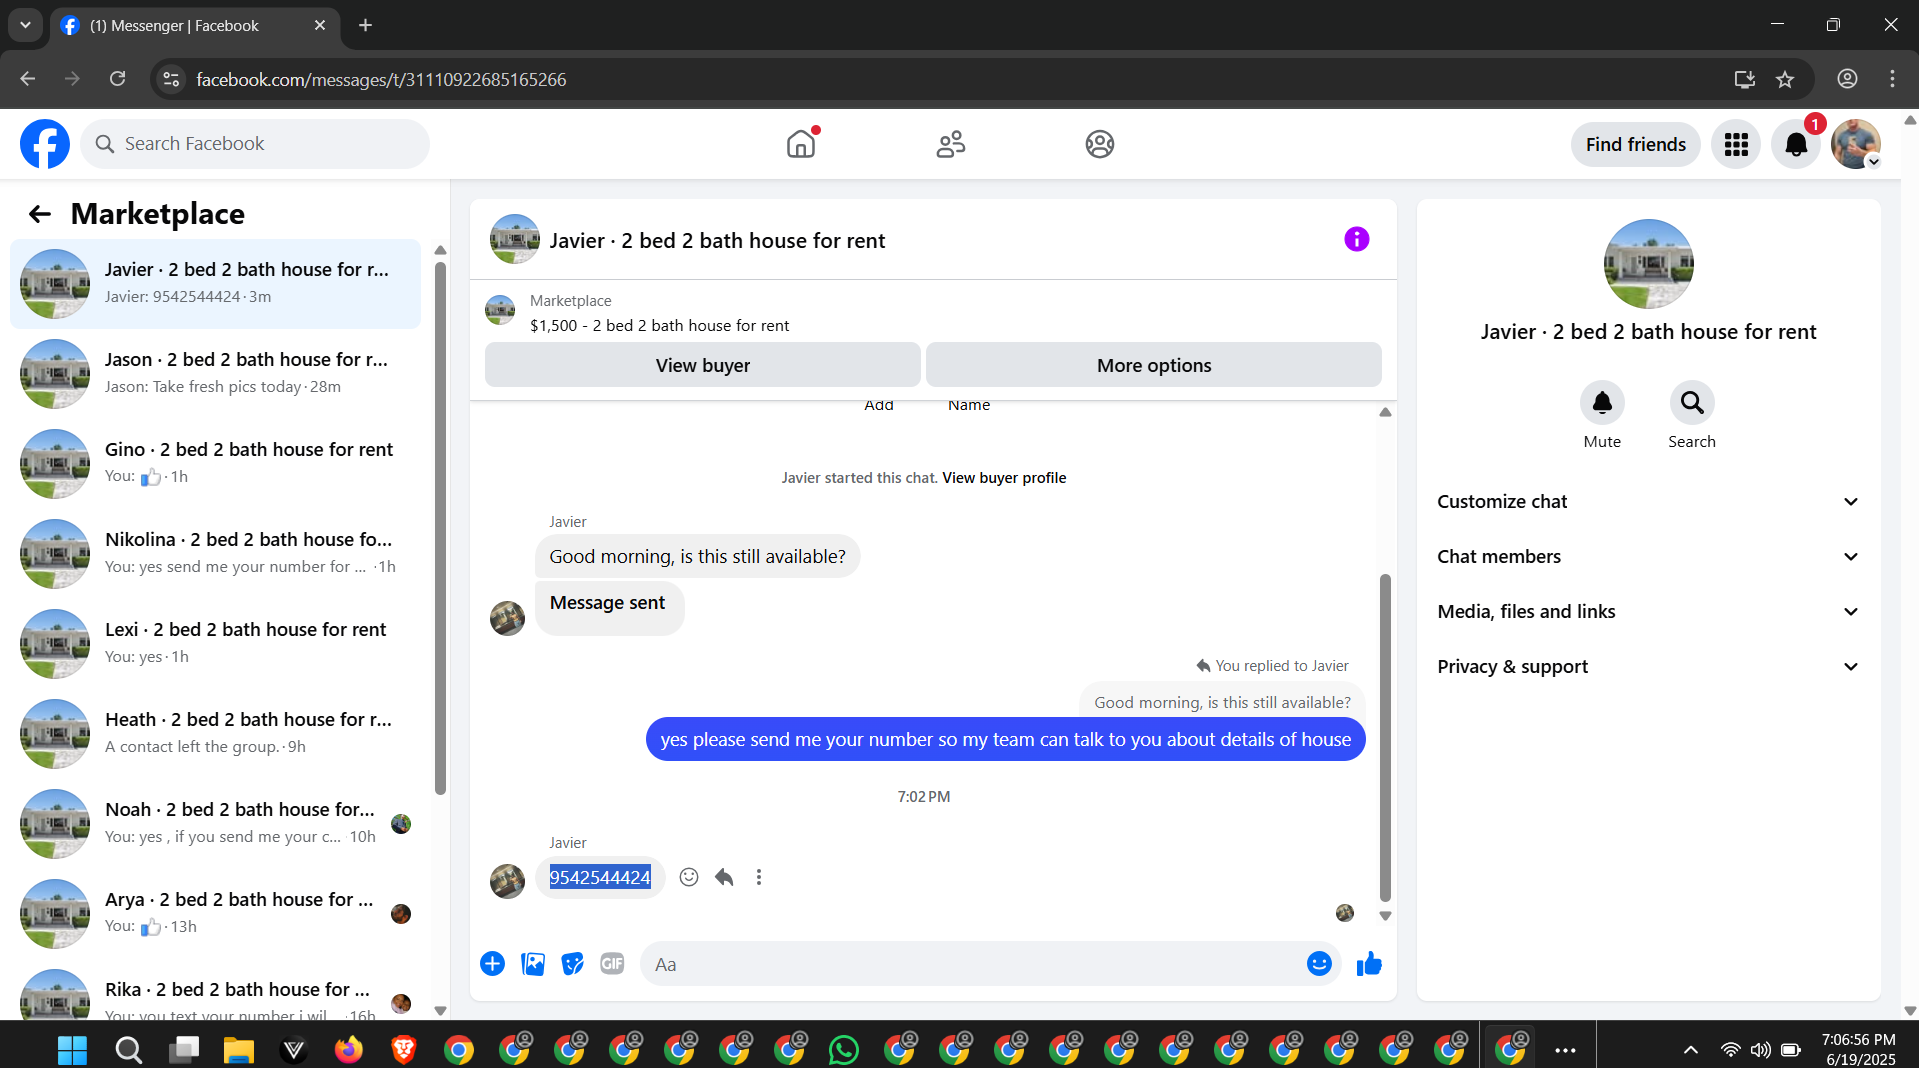Image resolution: width=1919 pixels, height=1068 pixels.
Task: Open more options for Javier's message
Action: pos(759,877)
